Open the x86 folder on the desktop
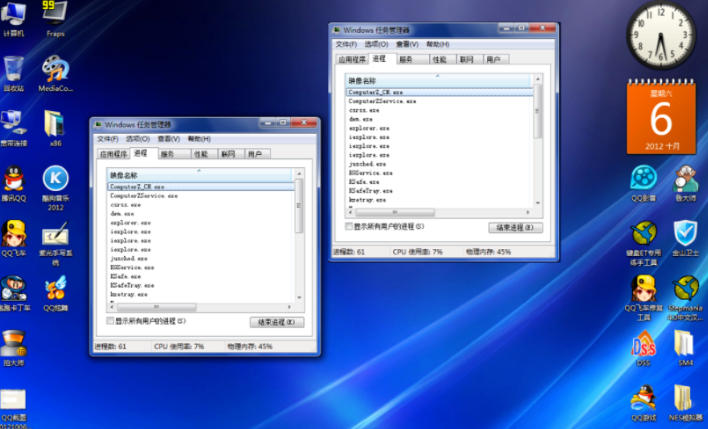 coord(56,124)
